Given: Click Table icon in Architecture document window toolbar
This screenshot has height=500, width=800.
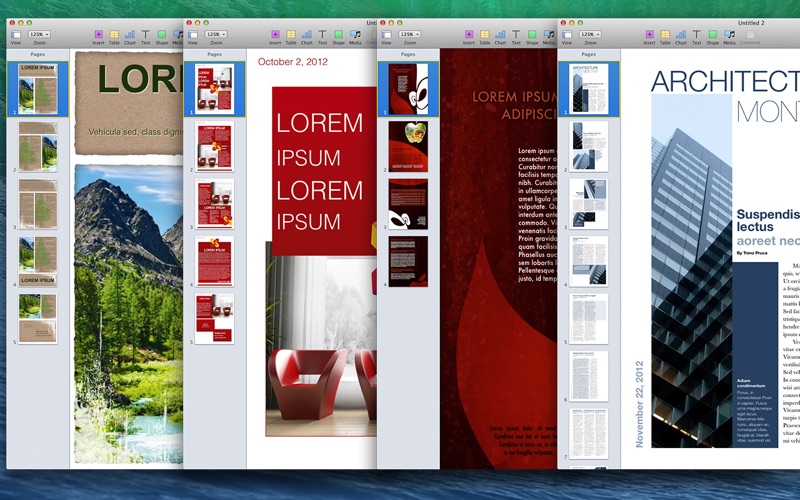Looking at the screenshot, I should 665,36.
